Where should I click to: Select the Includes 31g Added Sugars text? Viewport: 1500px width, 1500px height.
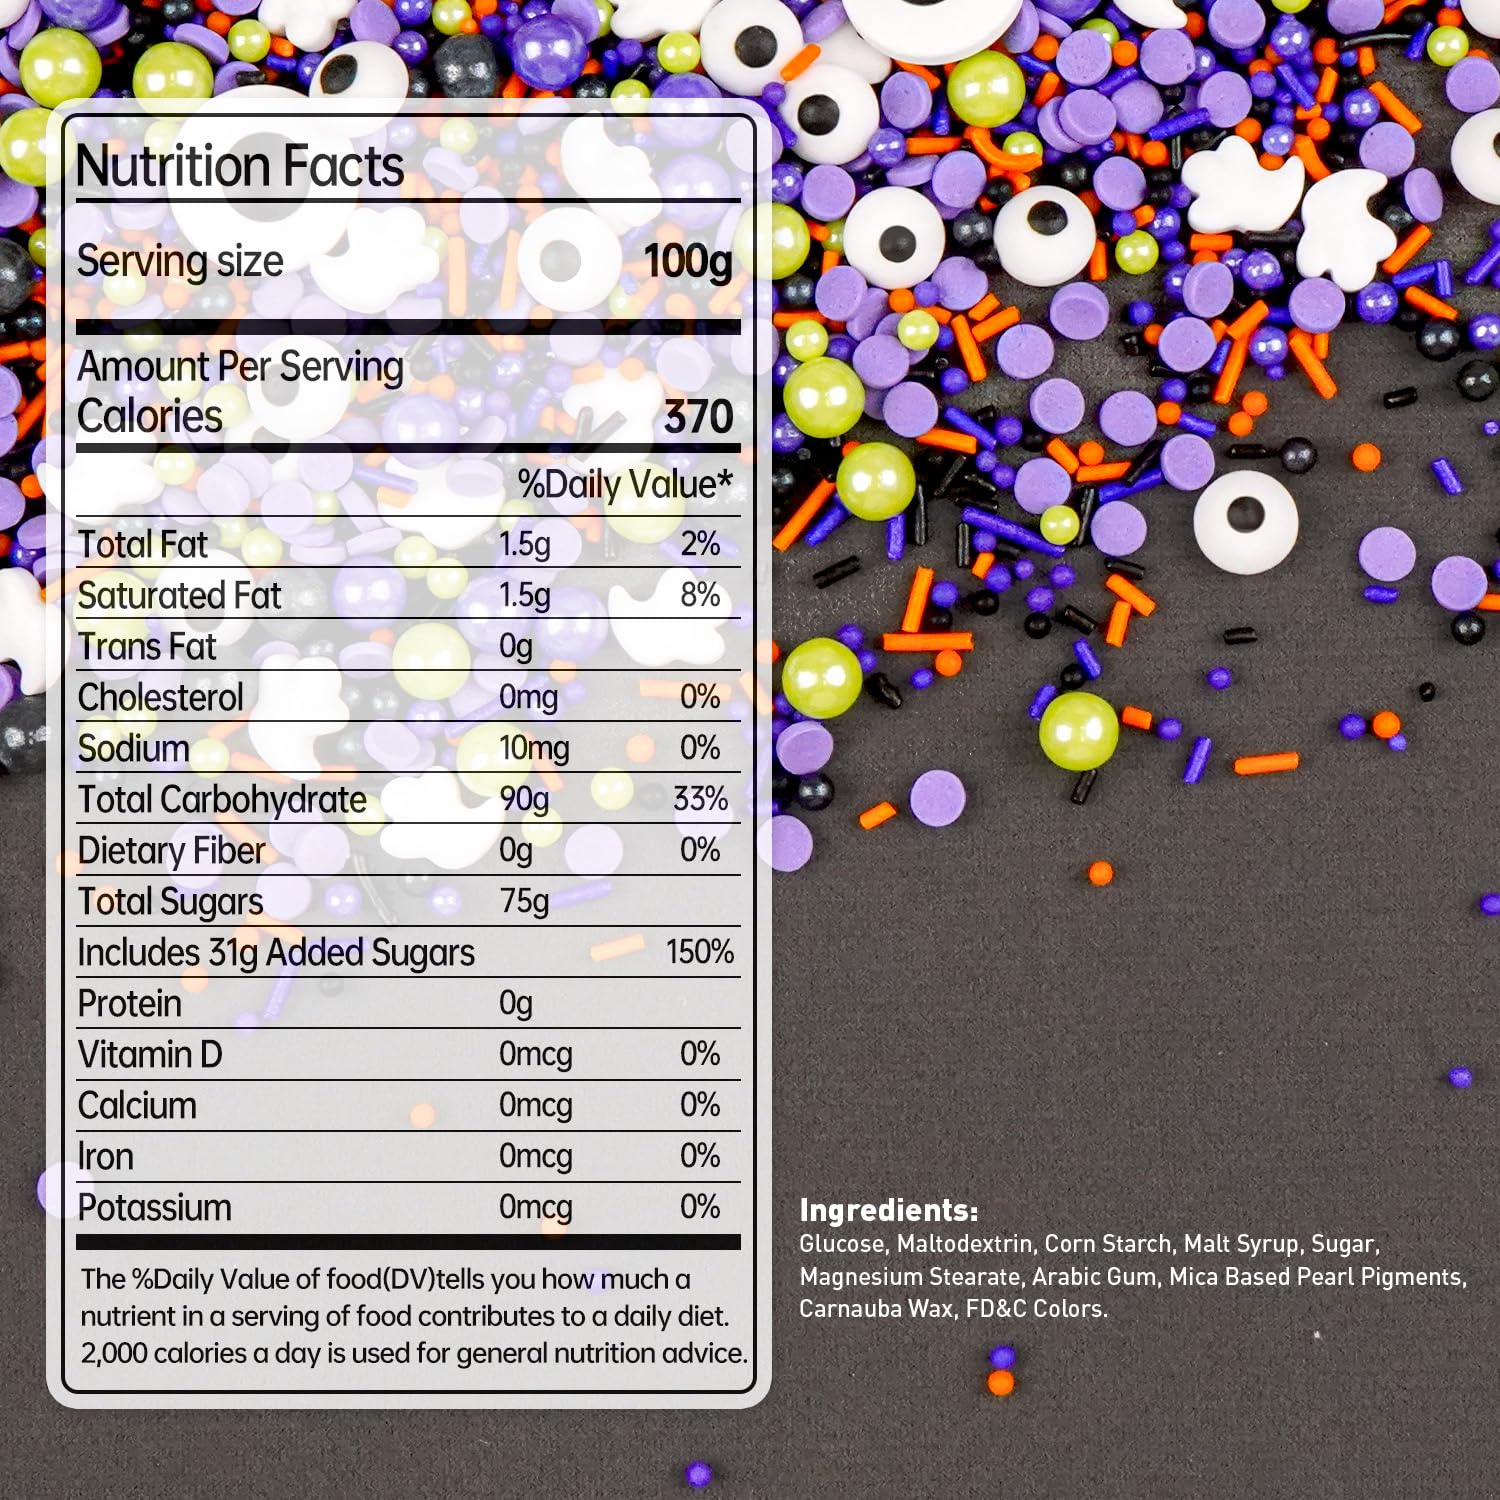[x=276, y=953]
